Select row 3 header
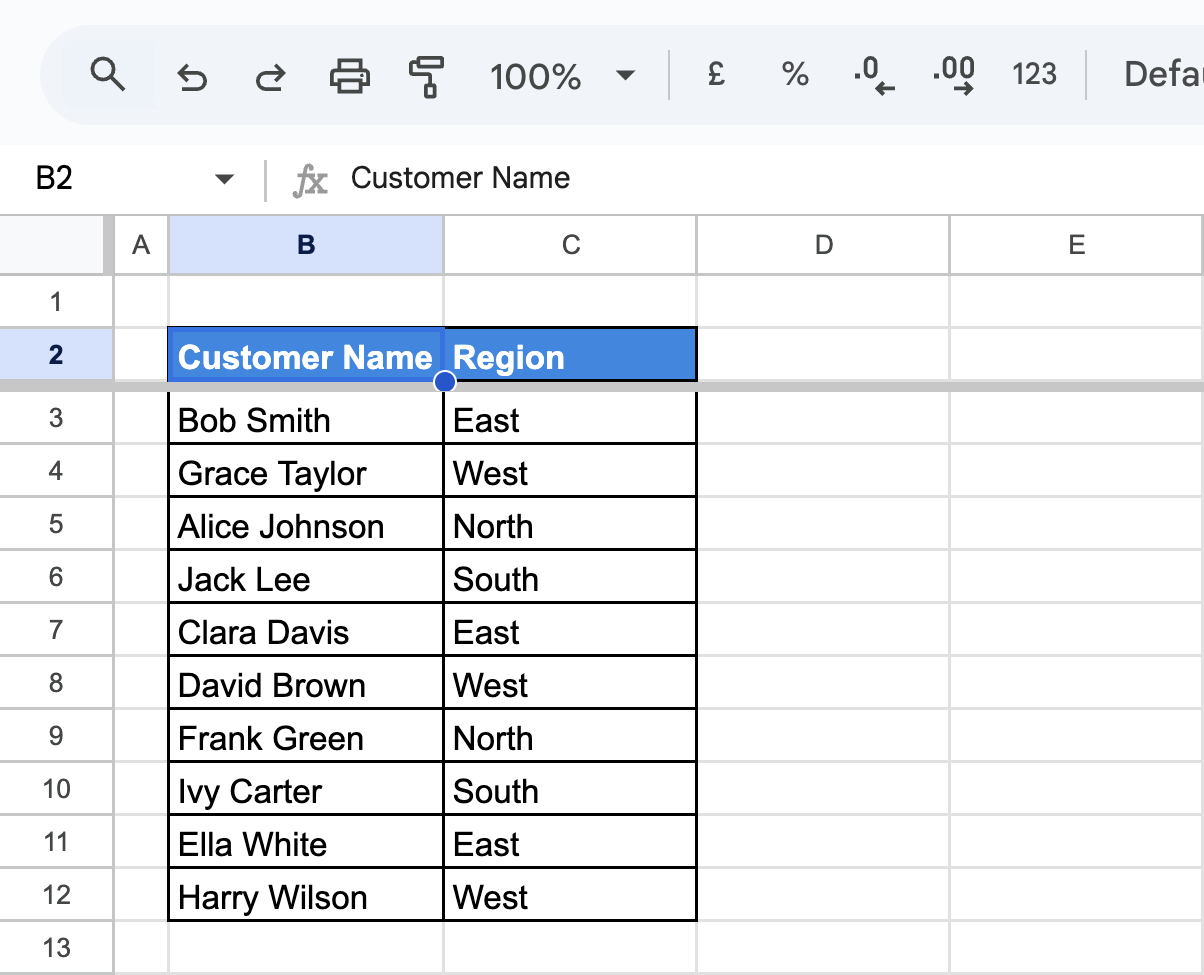 tap(56, 418)
